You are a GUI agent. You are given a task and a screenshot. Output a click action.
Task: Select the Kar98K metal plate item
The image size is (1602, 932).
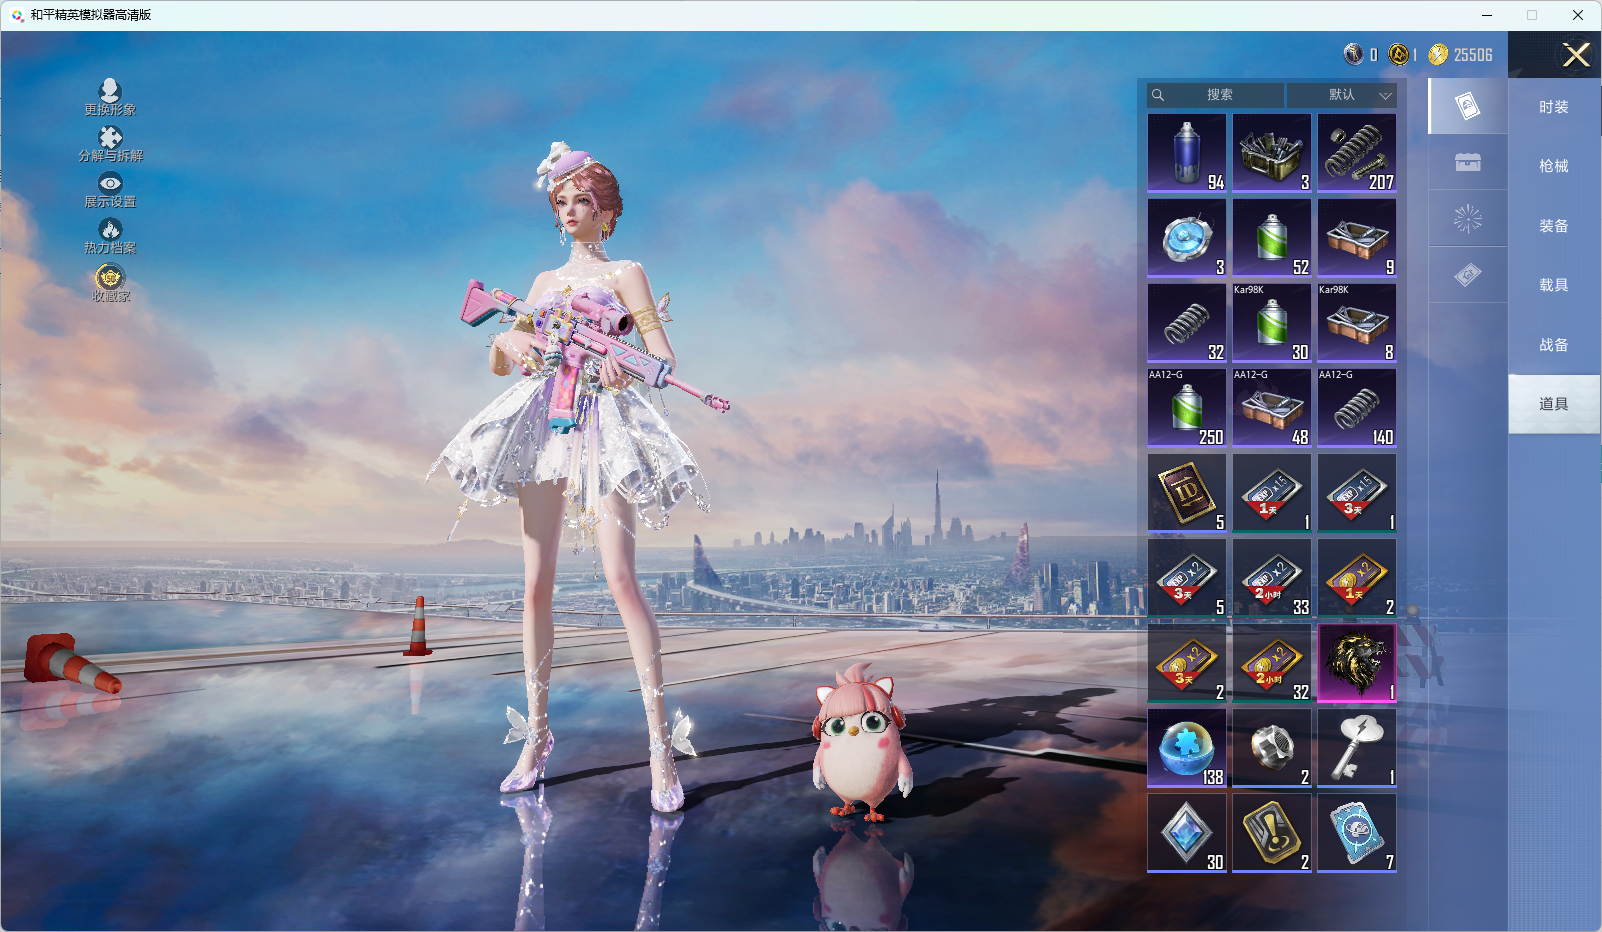coord(1357,323)
